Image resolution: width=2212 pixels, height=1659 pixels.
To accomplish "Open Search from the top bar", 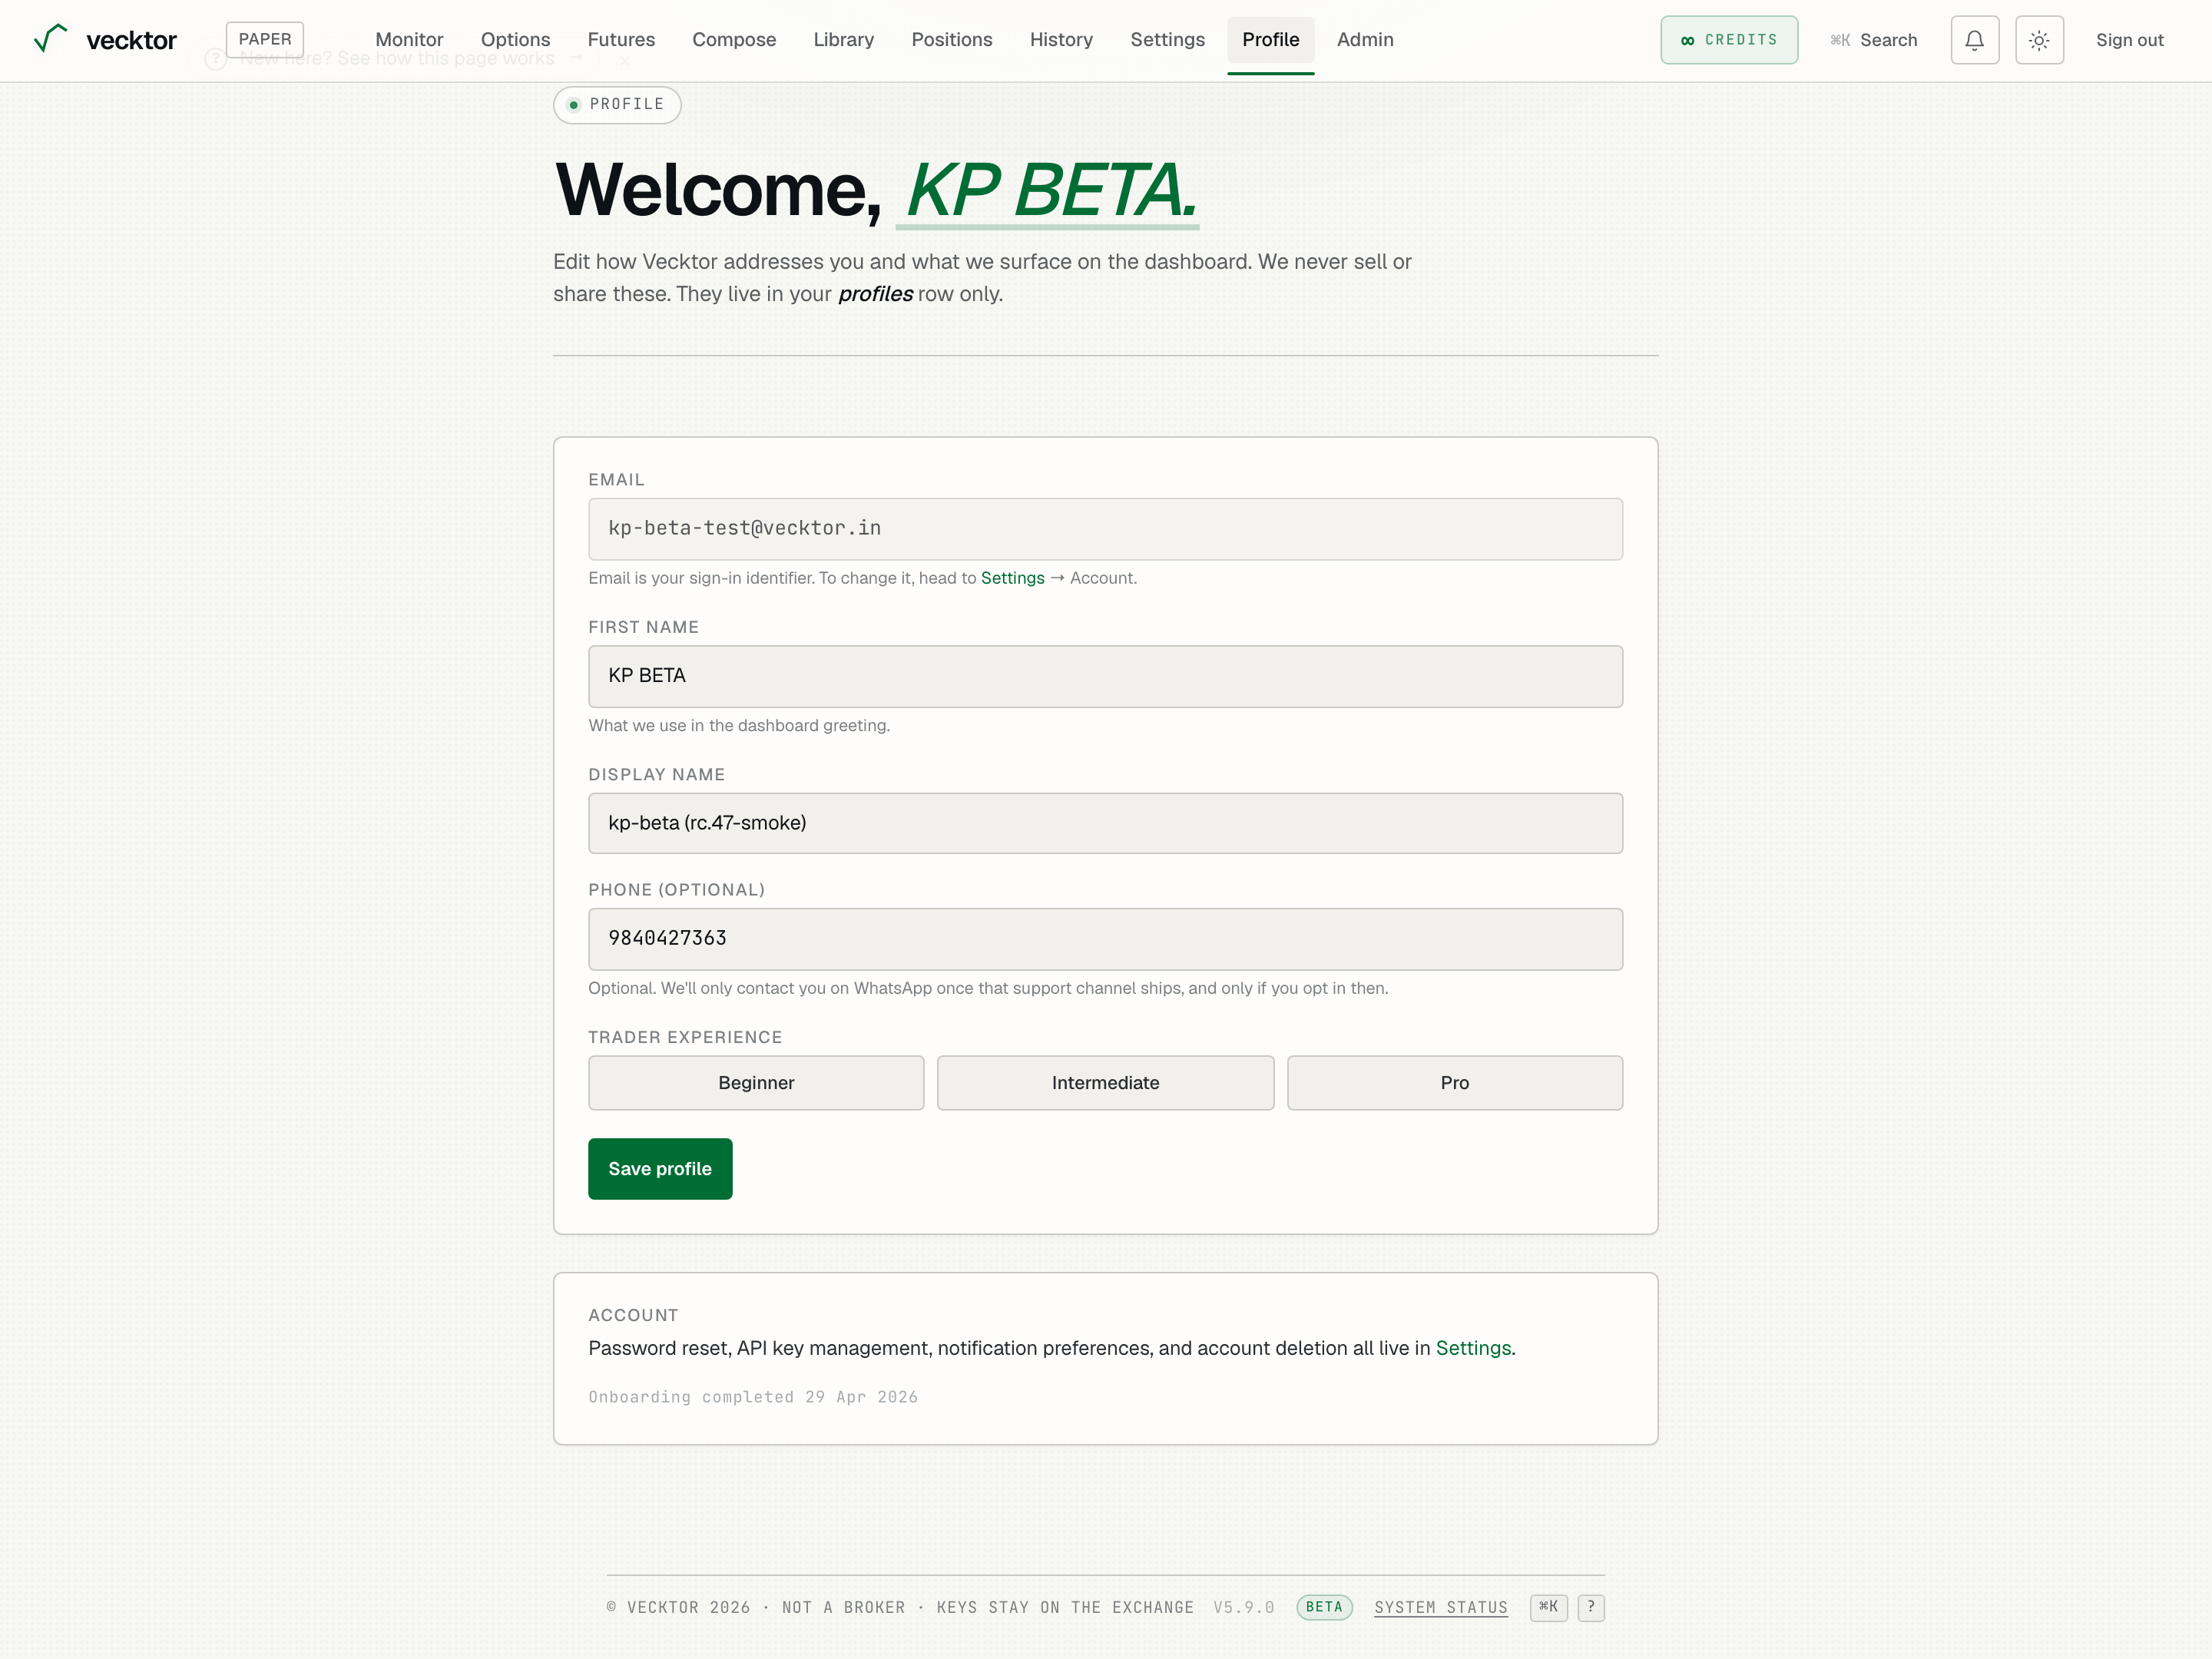I will [1873, 40].
